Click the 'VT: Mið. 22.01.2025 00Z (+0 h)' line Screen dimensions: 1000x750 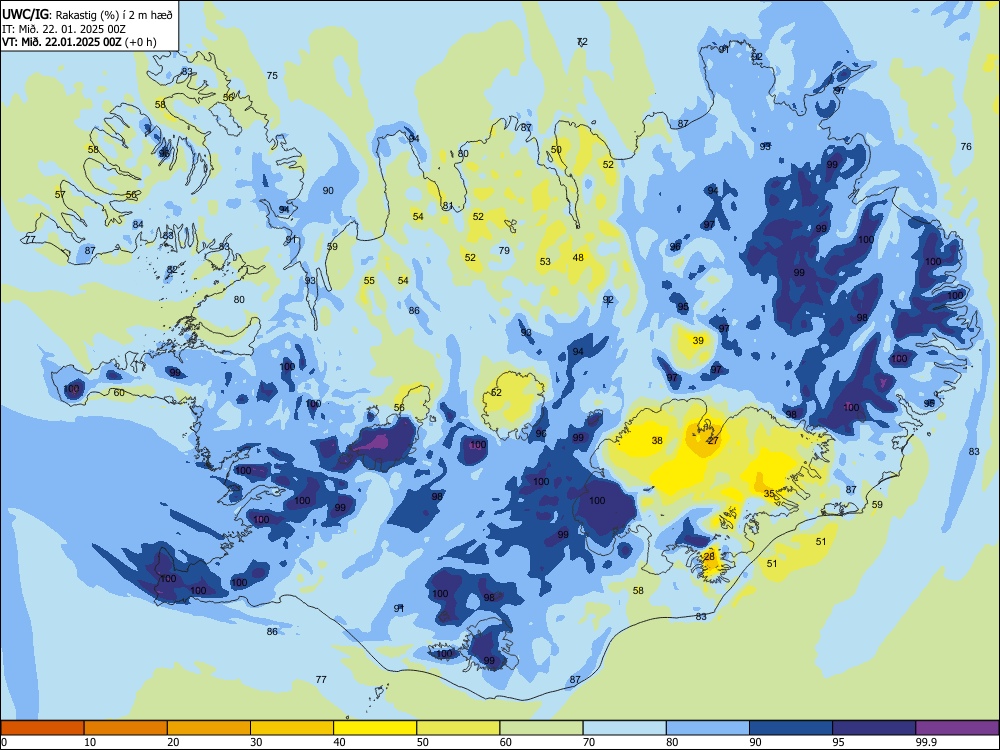pyautogui.click(x=79, y=42)
